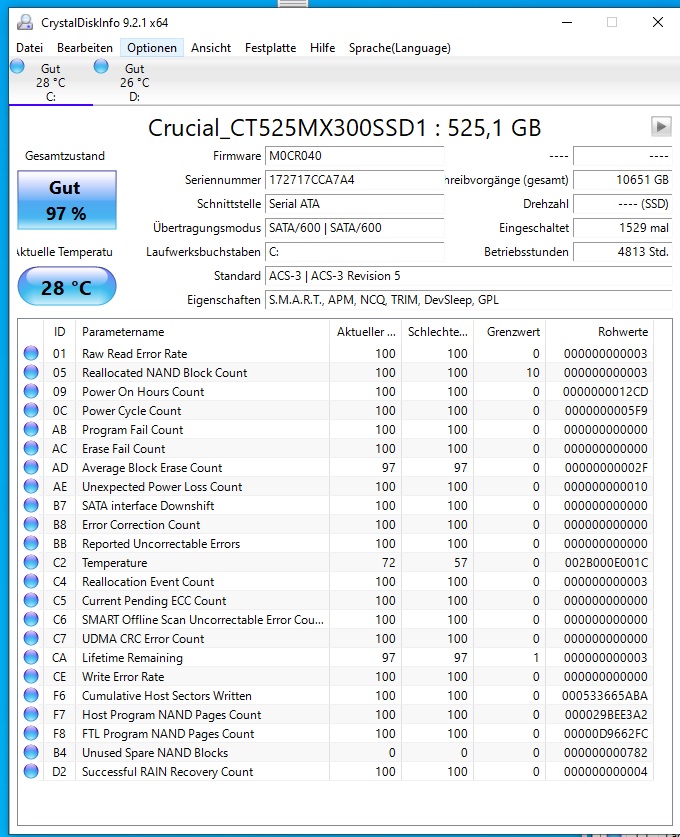Click the Eigenschaften features field
The height and width of the screenshot is (837, 680).
(468, 300)
